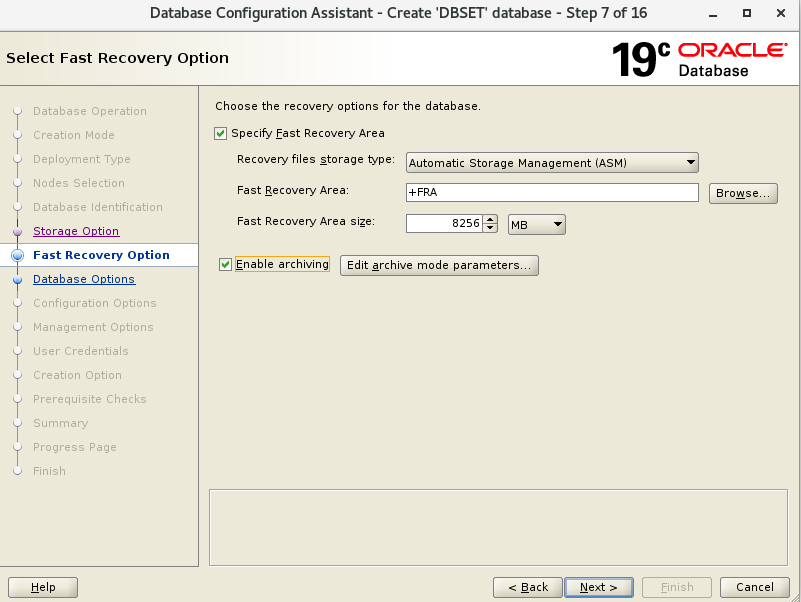Click the Prerequisite Checks step label

(90, 399)
